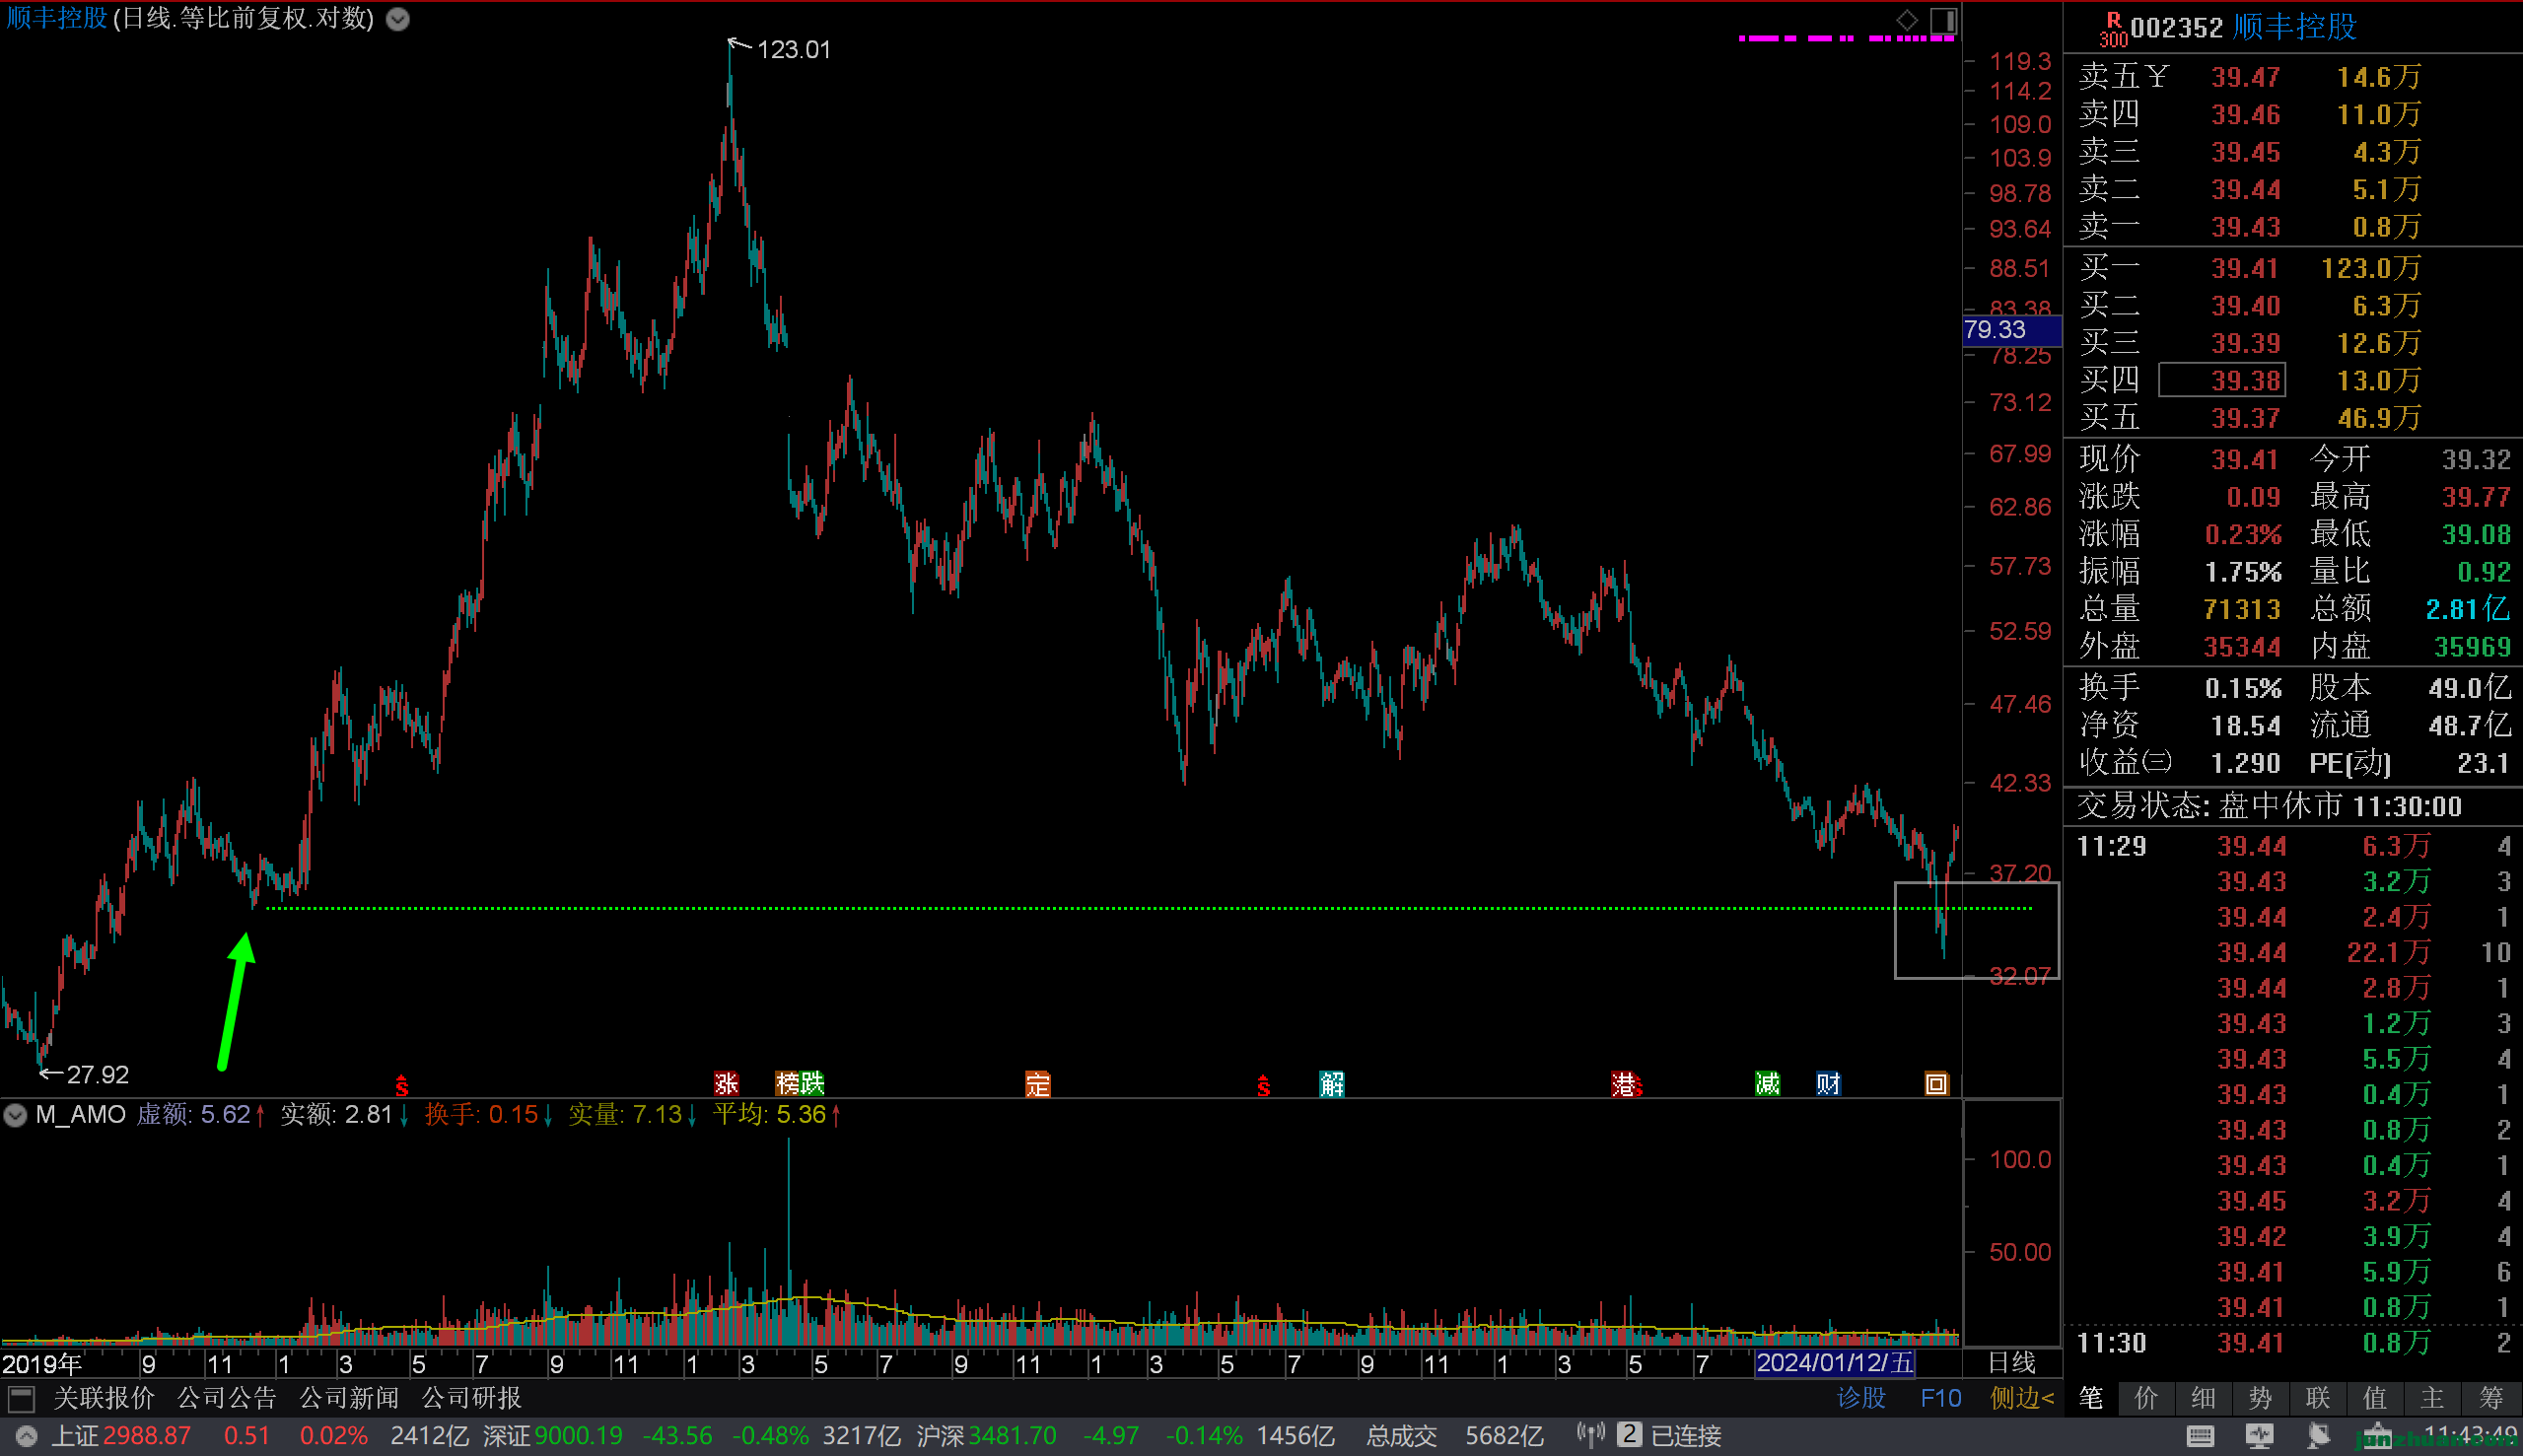This screenshot has width=2523, height=1456.
Task: Click the M_AMO indicator name
Action: (81, 1114)
